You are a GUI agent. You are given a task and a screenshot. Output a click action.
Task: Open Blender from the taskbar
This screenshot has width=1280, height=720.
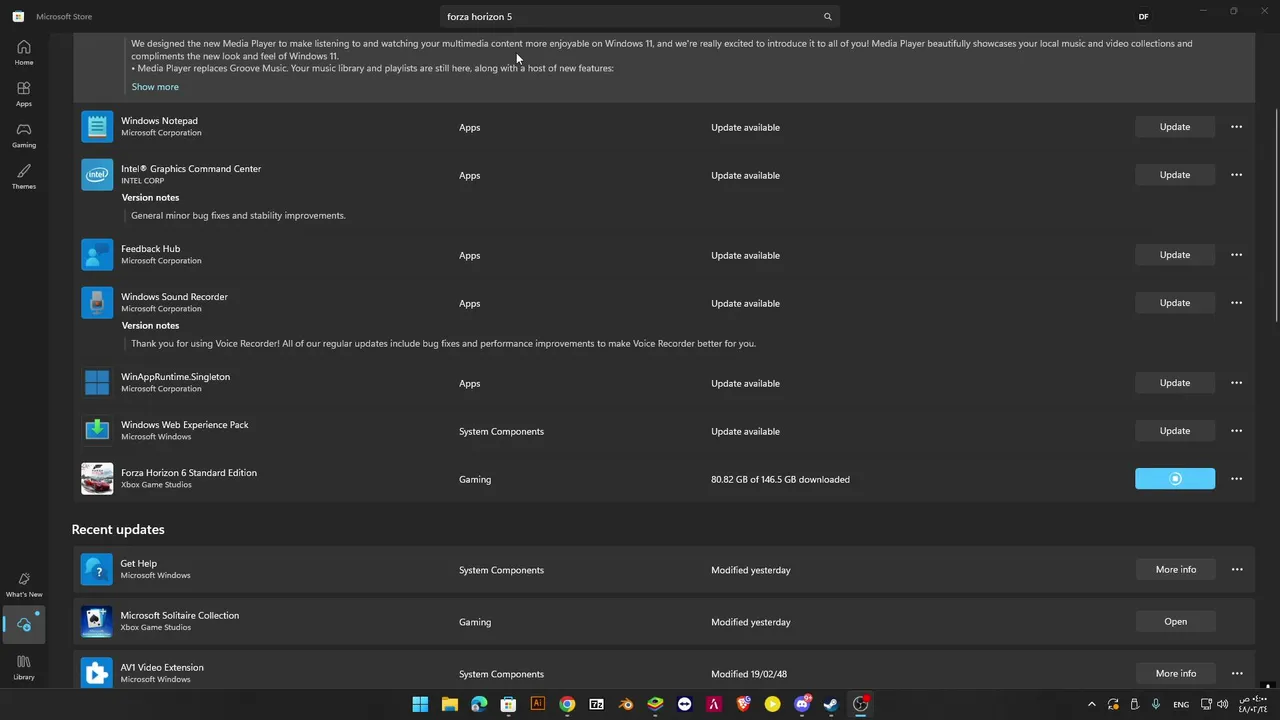[626, 704]
